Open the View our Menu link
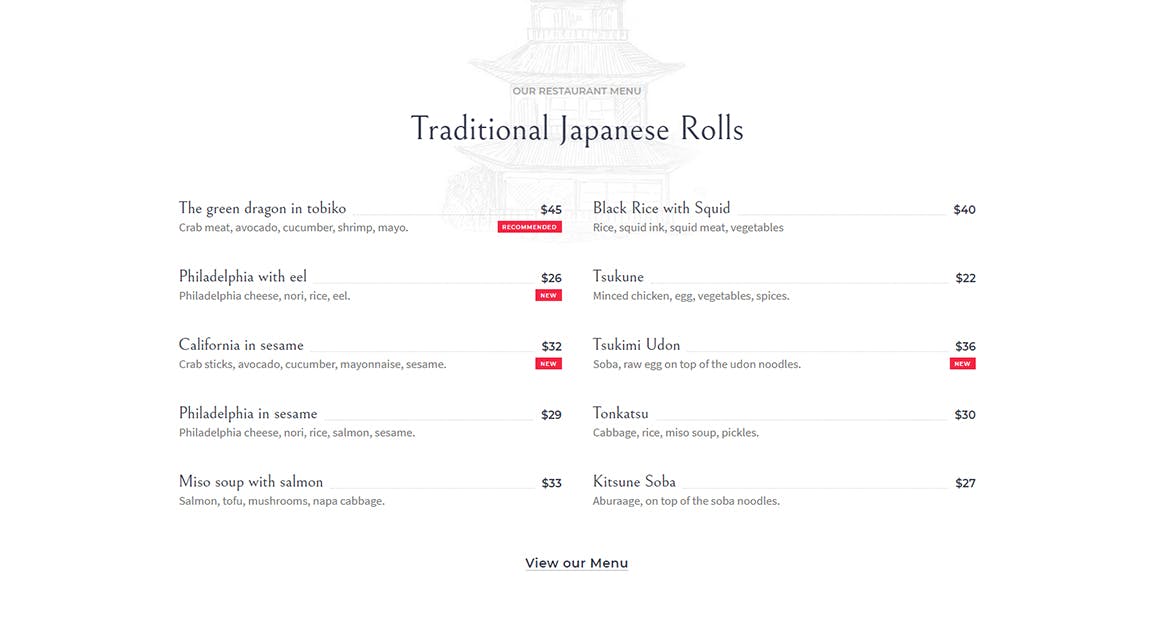This screenshot has width=1170, height=640. coord(576,563)
